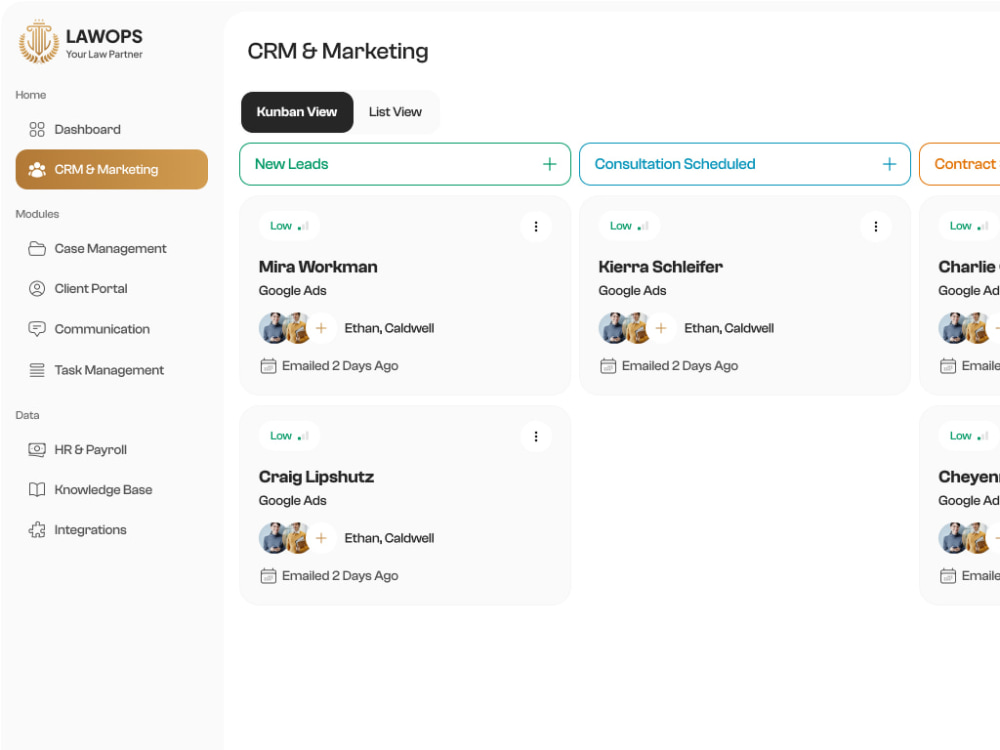
Task: Switch to List View tab
Action: point(395,112)
